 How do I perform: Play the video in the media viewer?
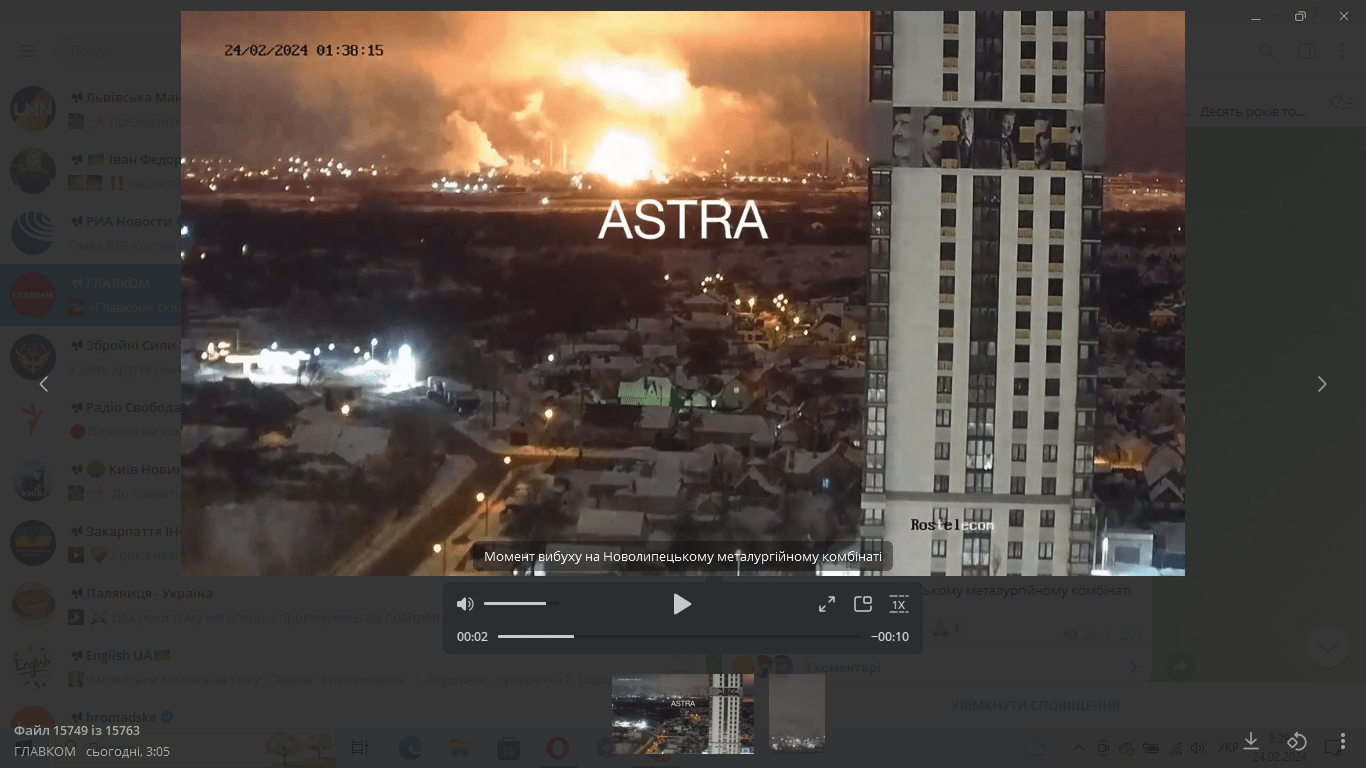tap(682, 604)
